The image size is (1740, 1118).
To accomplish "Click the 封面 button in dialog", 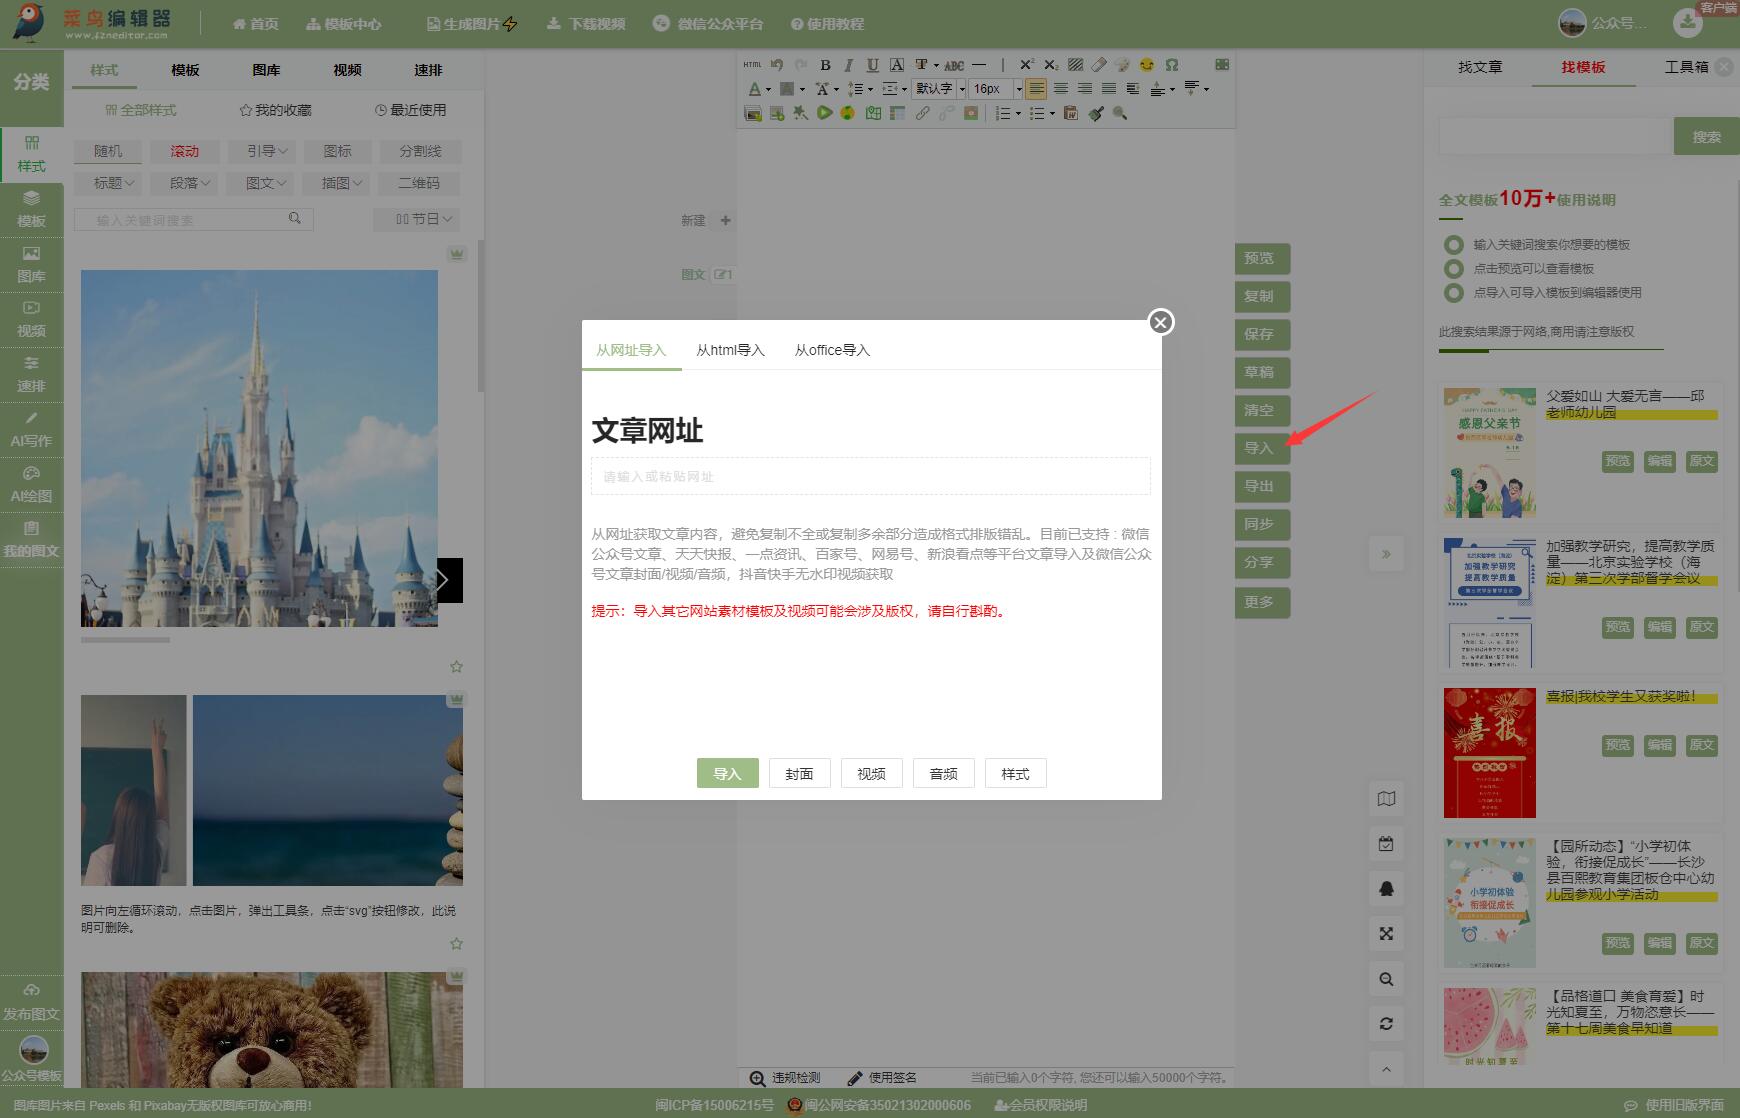I will coord(799,773).
